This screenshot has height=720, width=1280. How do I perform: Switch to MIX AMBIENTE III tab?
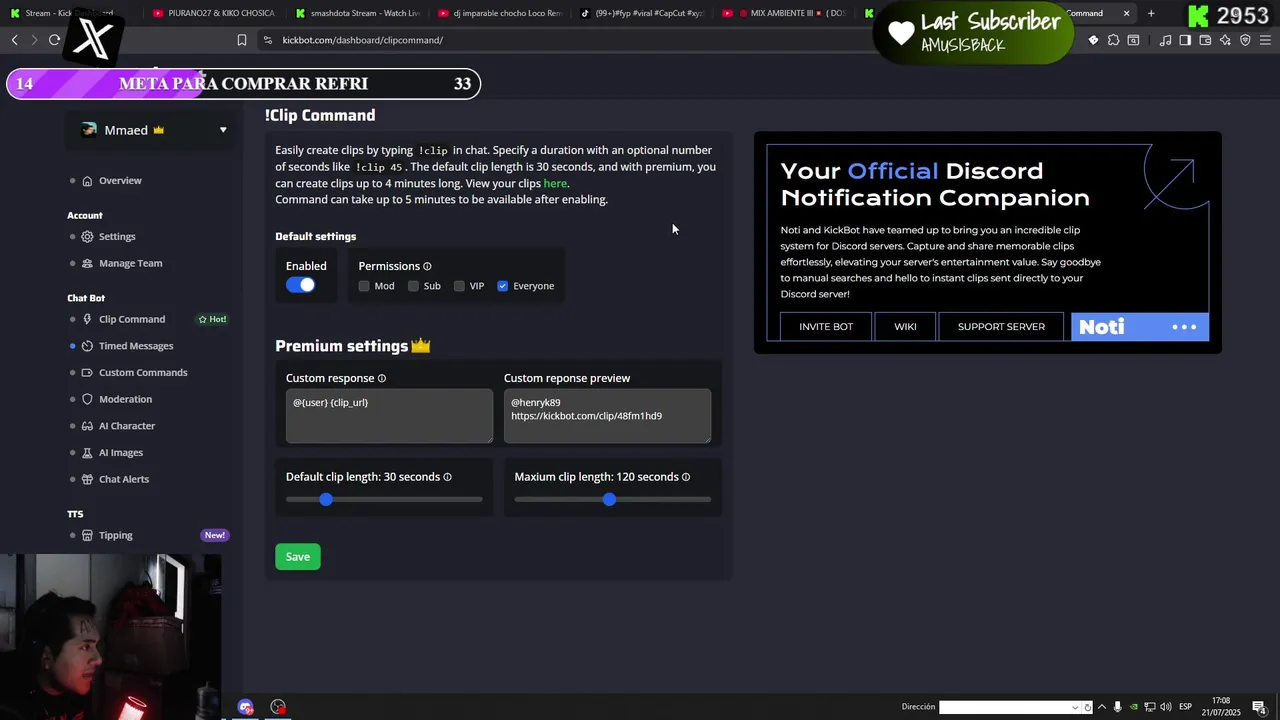[785, 13]
